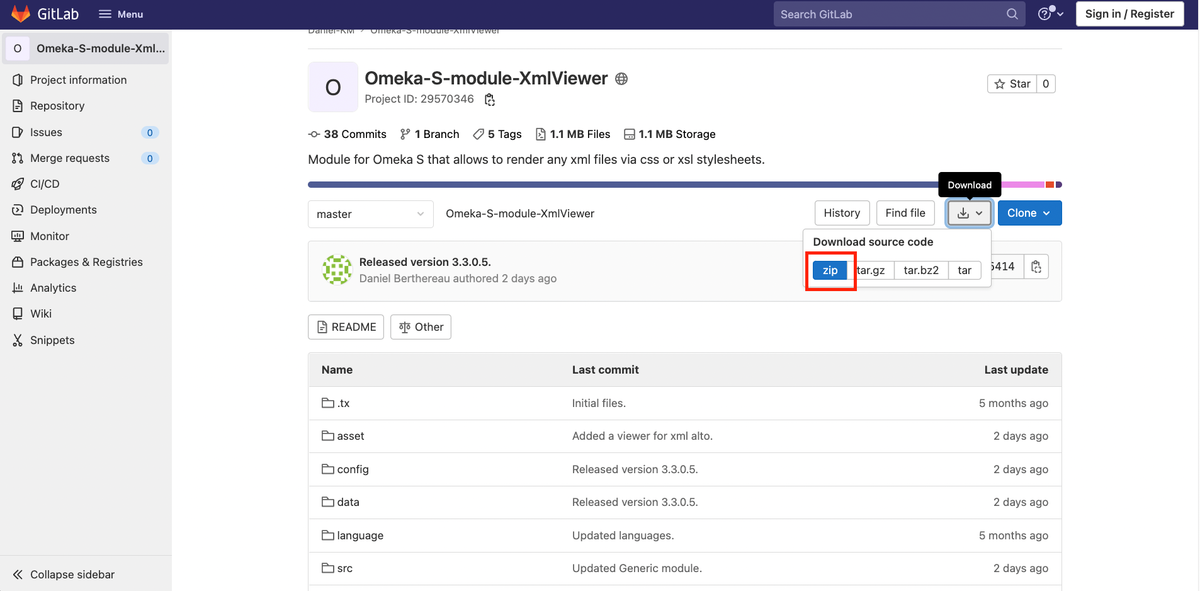Open the top Menu navigation
This screenshot has height=591, width=1200.
click(121, 14)
